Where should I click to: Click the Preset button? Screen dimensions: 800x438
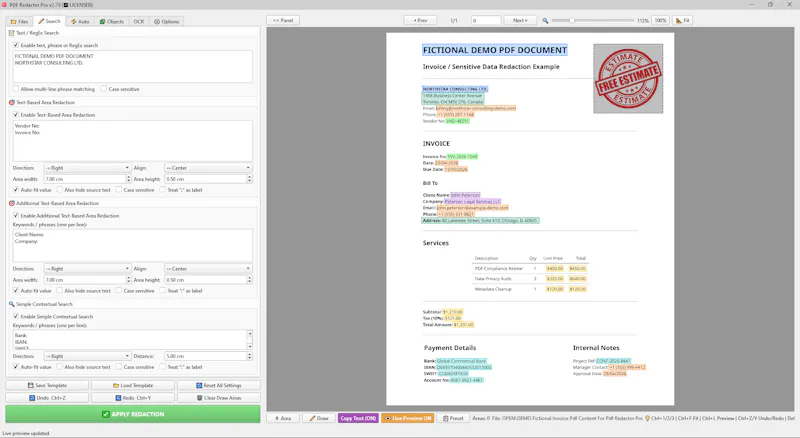[453, 418]
